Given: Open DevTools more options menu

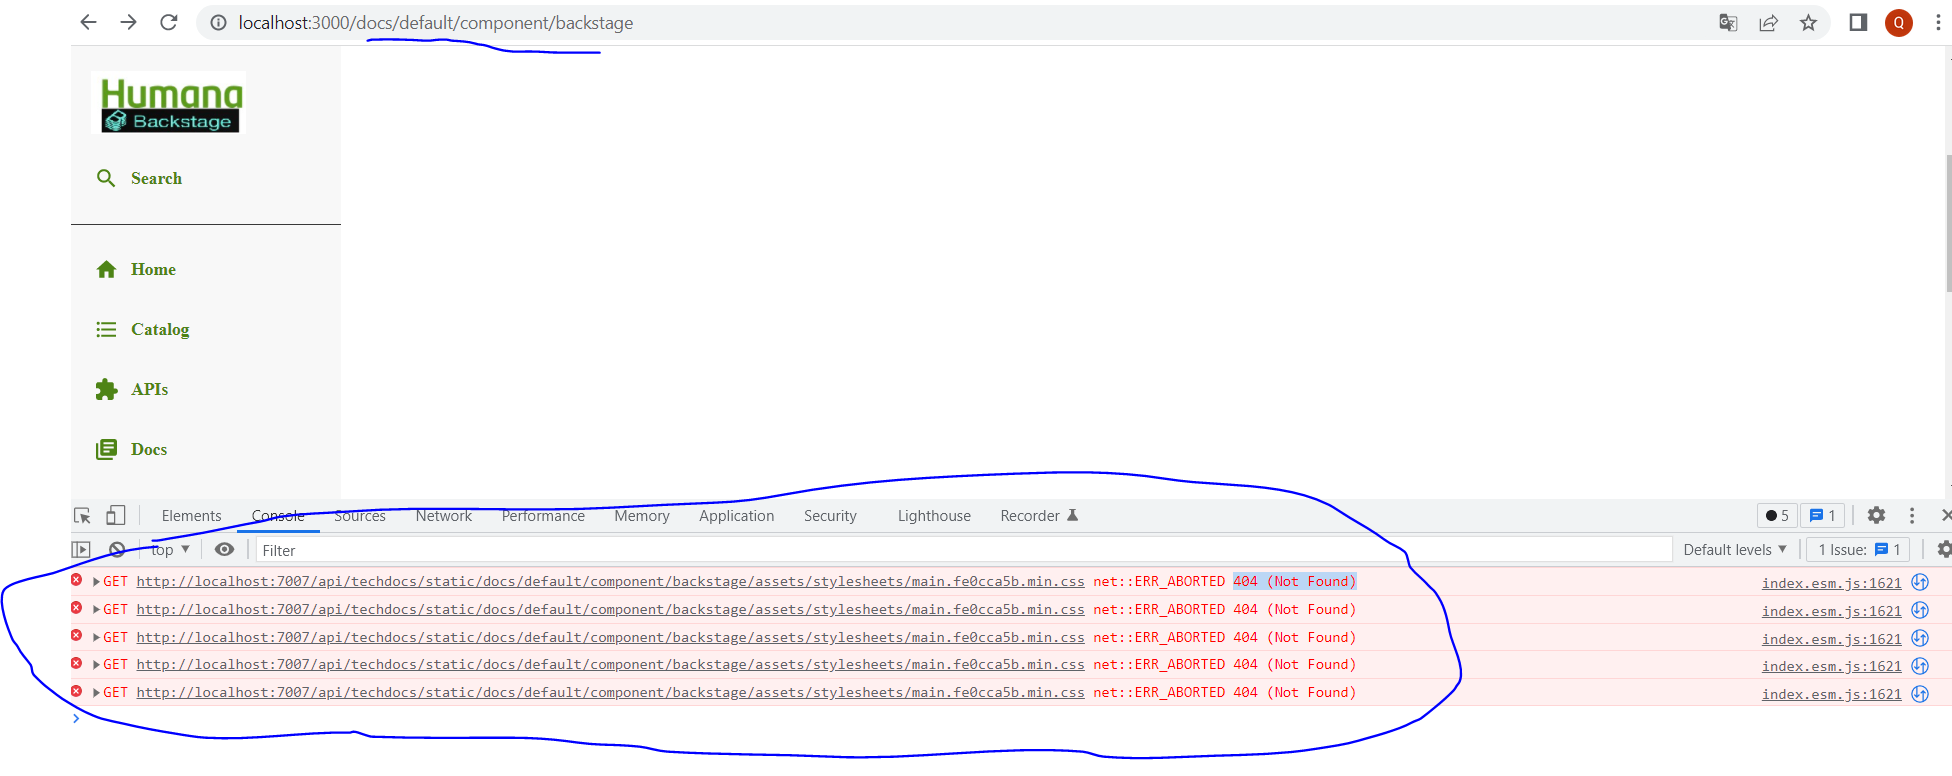Looking at the screenshot, I should coord(1912,515).
